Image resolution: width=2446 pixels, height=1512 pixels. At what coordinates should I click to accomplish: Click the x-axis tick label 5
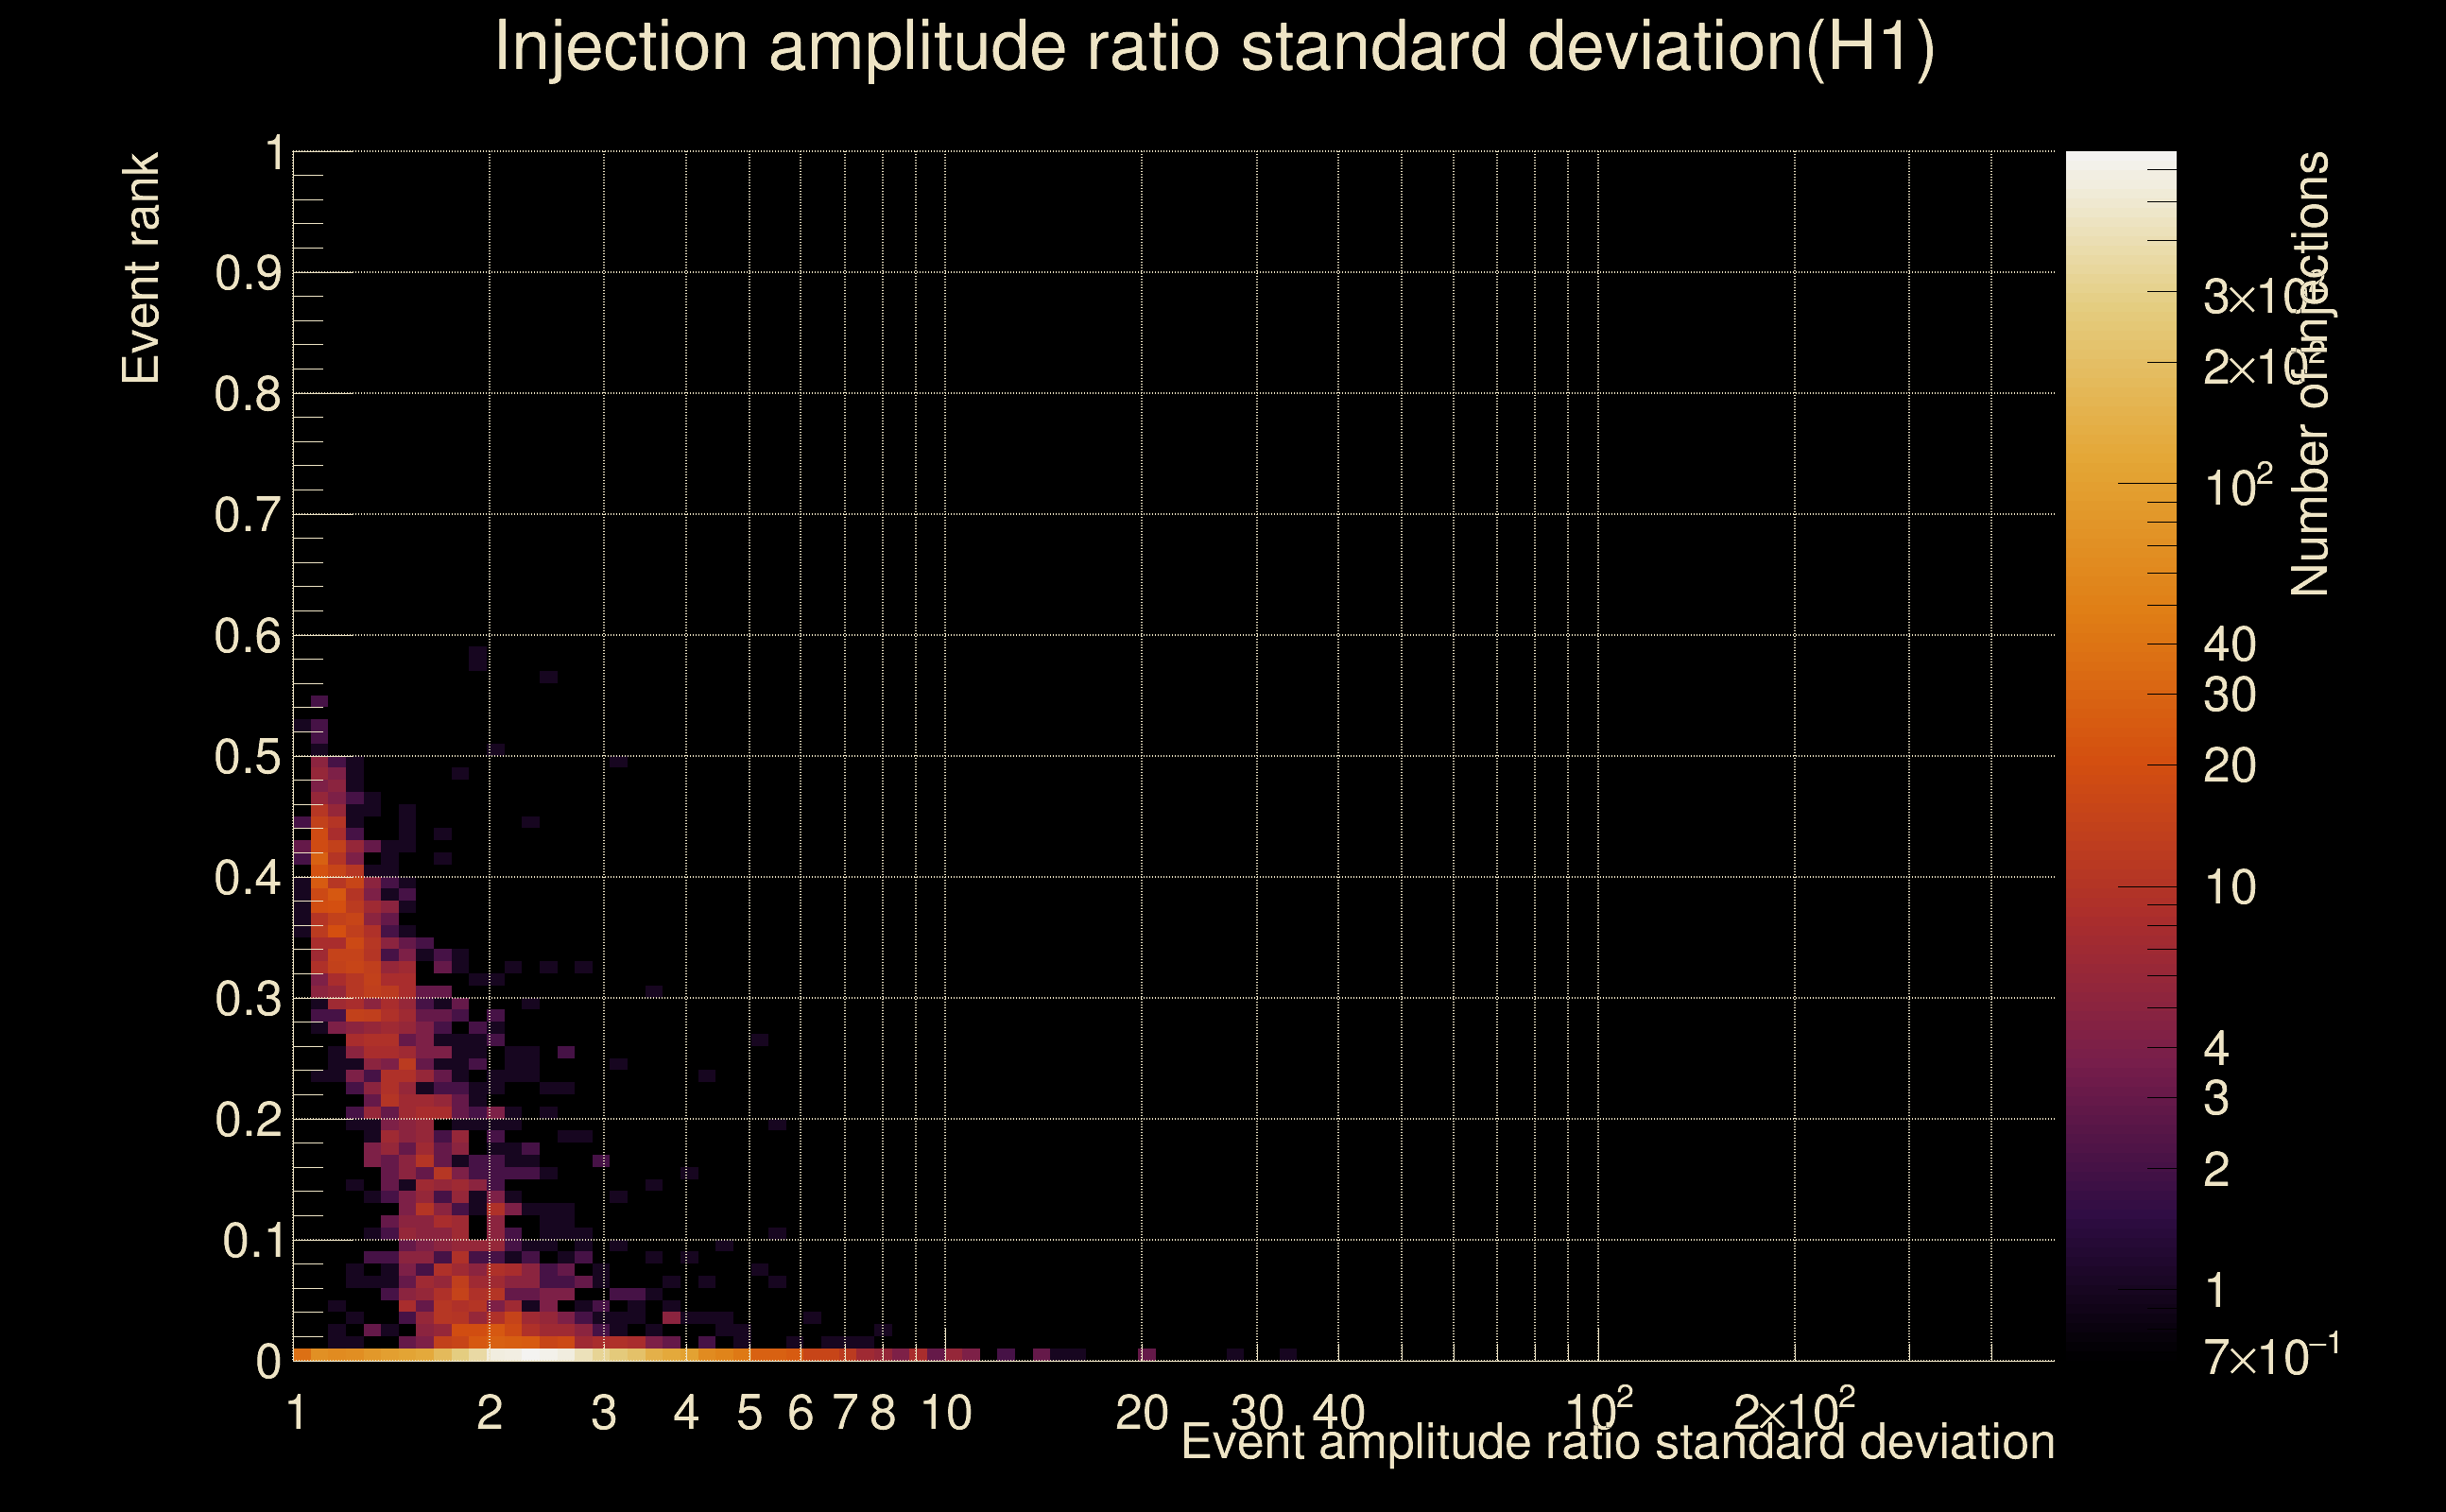coord(749,1414)
